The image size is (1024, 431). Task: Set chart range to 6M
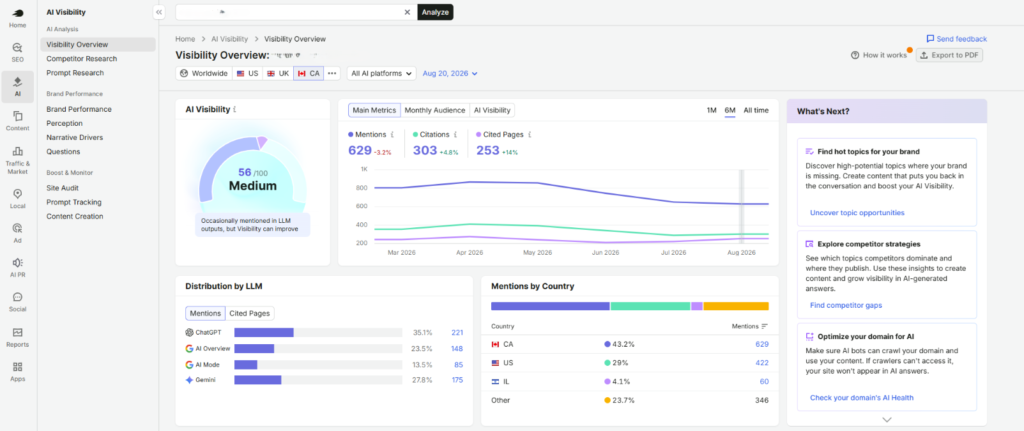(730, 110)
